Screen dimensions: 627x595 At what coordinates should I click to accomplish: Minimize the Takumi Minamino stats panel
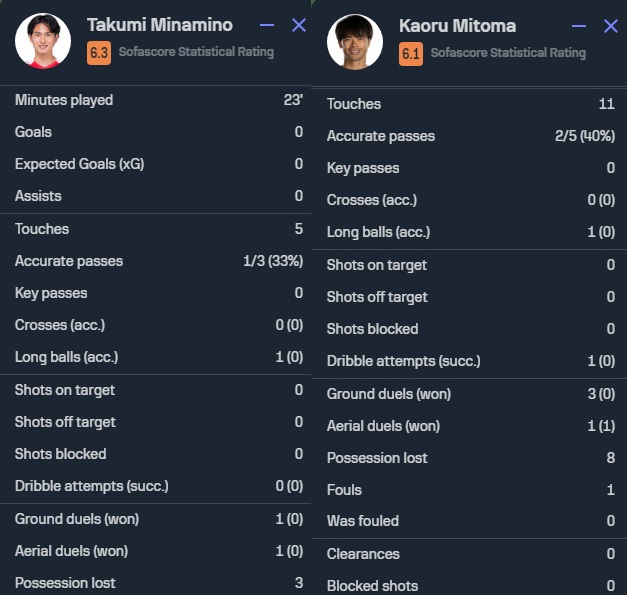[266, 25]
